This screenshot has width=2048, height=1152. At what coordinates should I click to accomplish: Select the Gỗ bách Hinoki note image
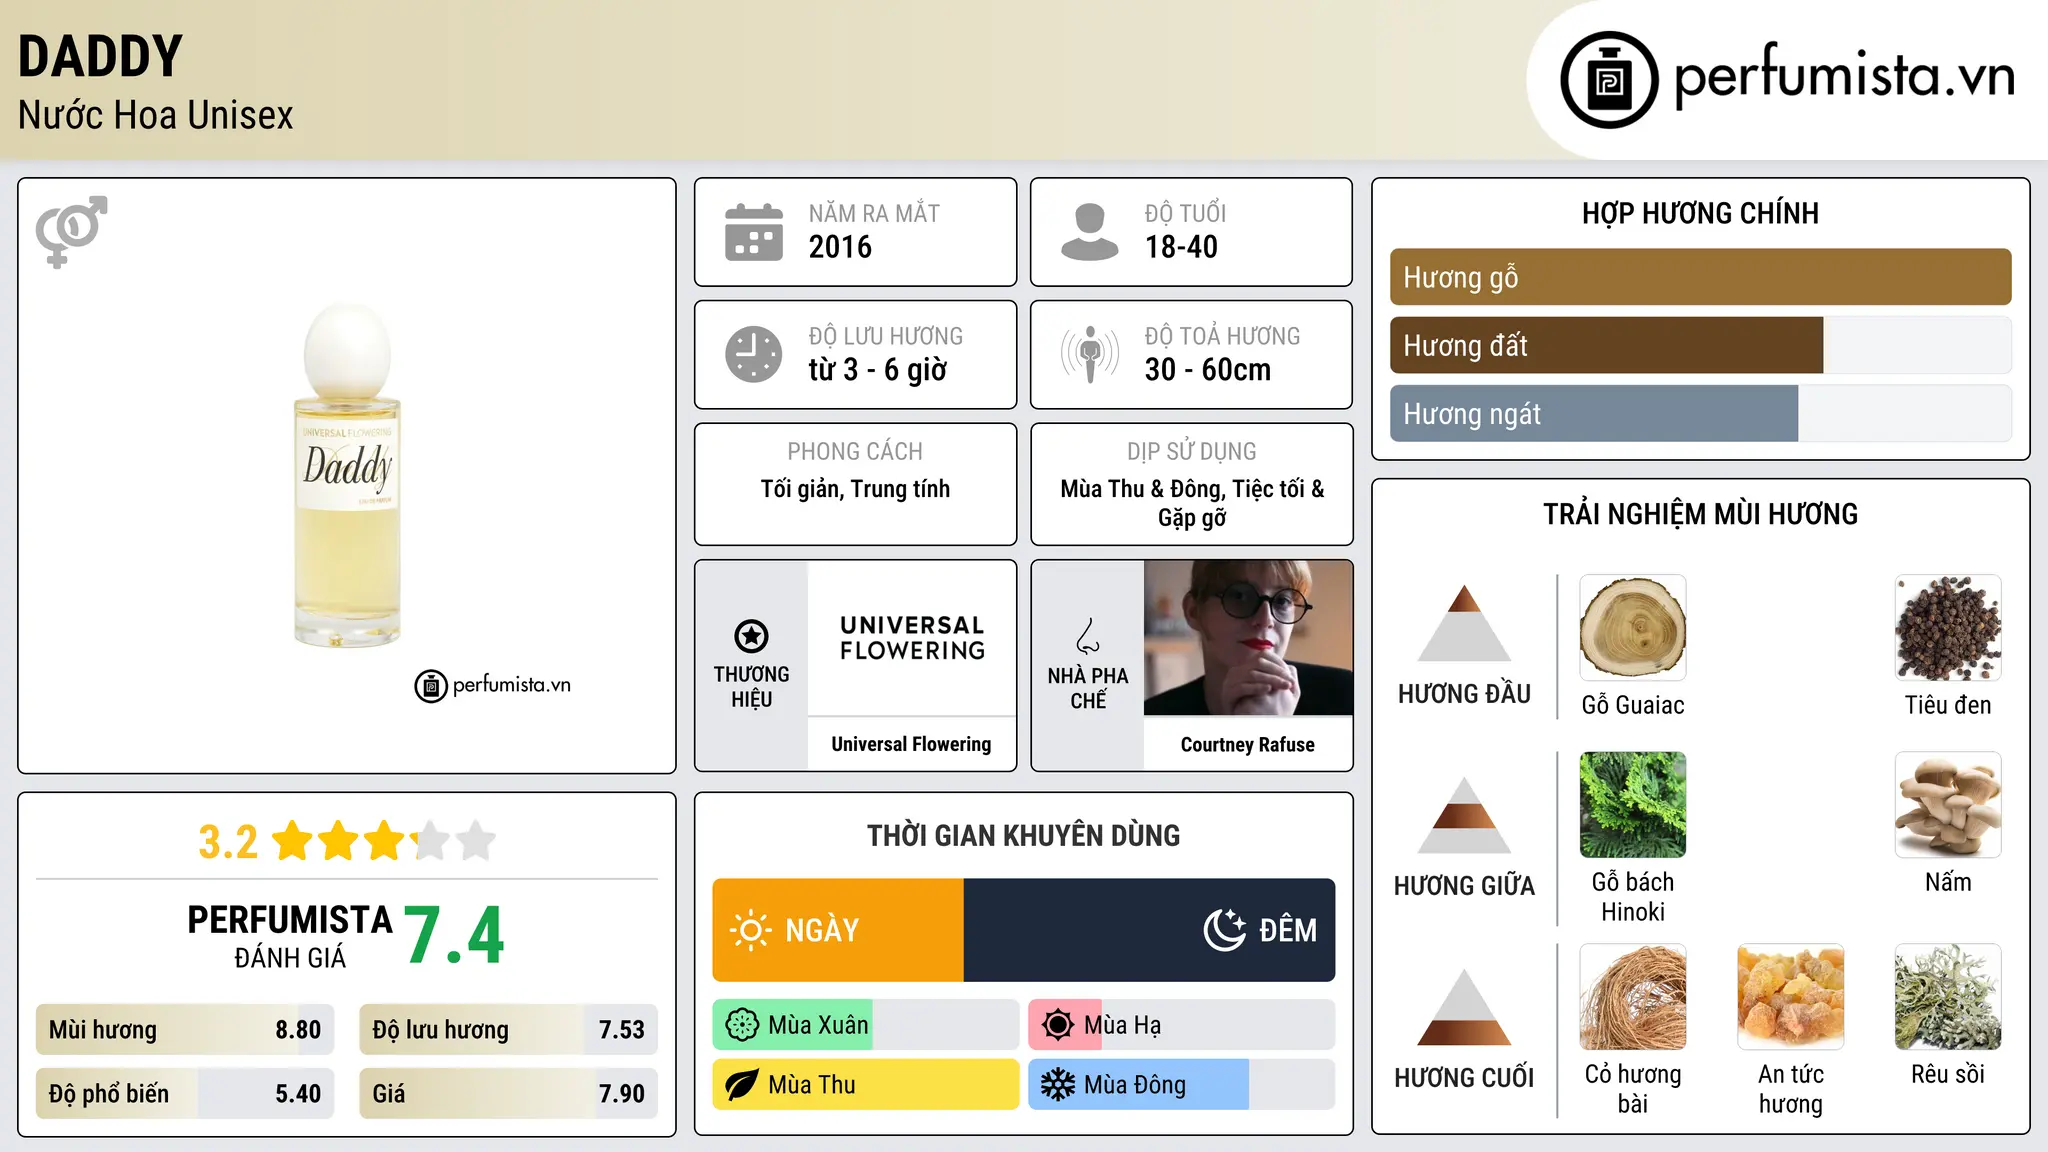pos(1633,805)
